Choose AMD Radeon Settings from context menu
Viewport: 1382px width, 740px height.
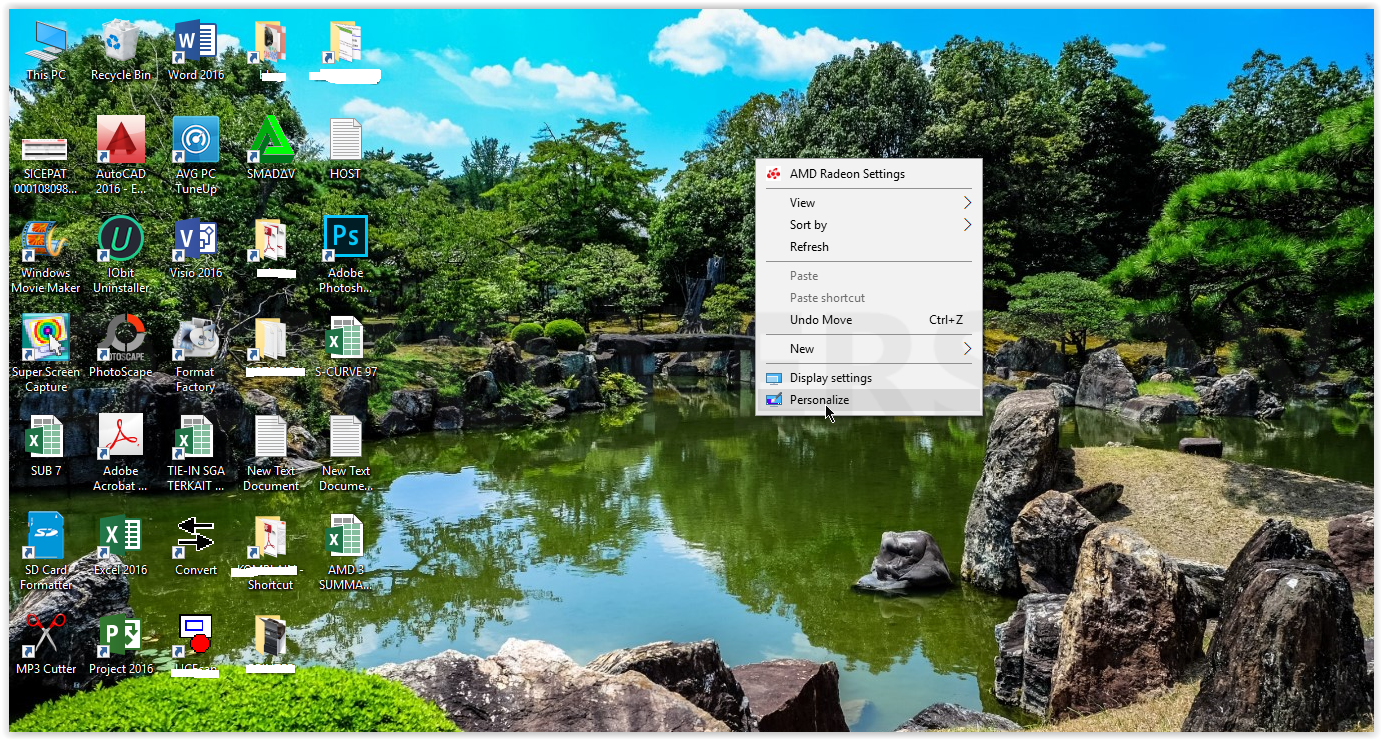click(x=868, y=174)
